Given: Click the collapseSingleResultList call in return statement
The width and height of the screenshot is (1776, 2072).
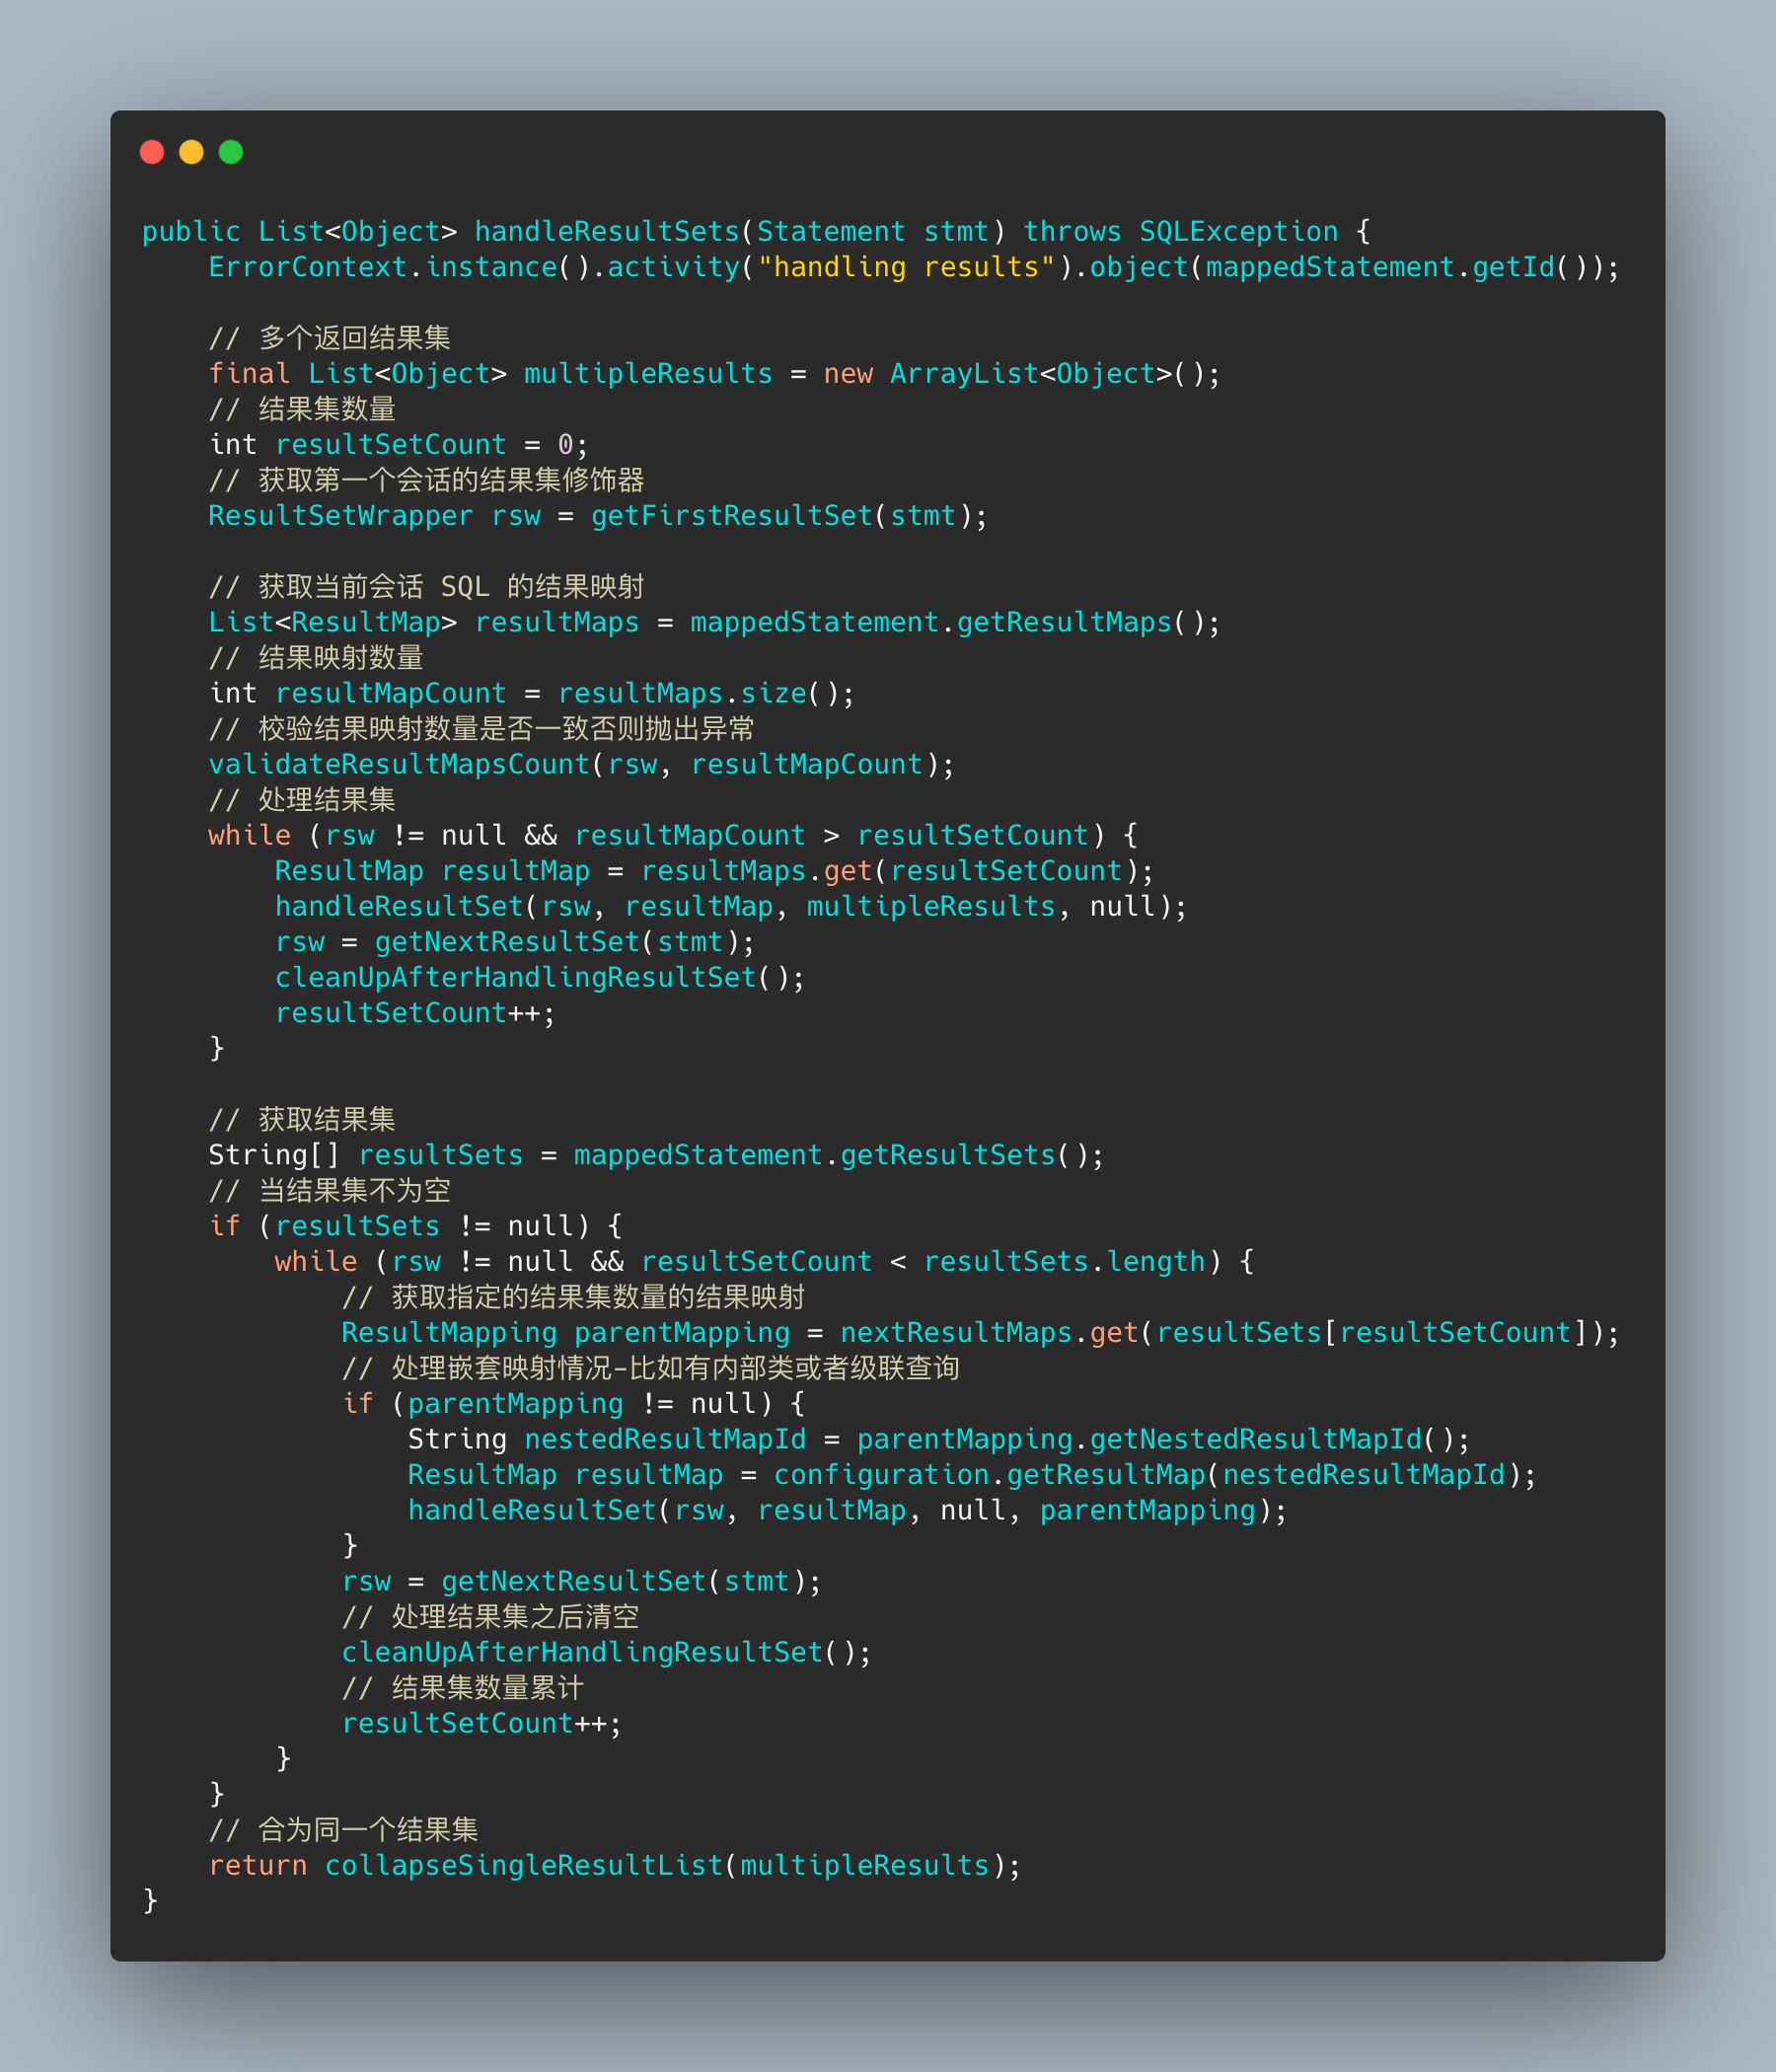Looking at the screenshot, I should coord(524,1864).
